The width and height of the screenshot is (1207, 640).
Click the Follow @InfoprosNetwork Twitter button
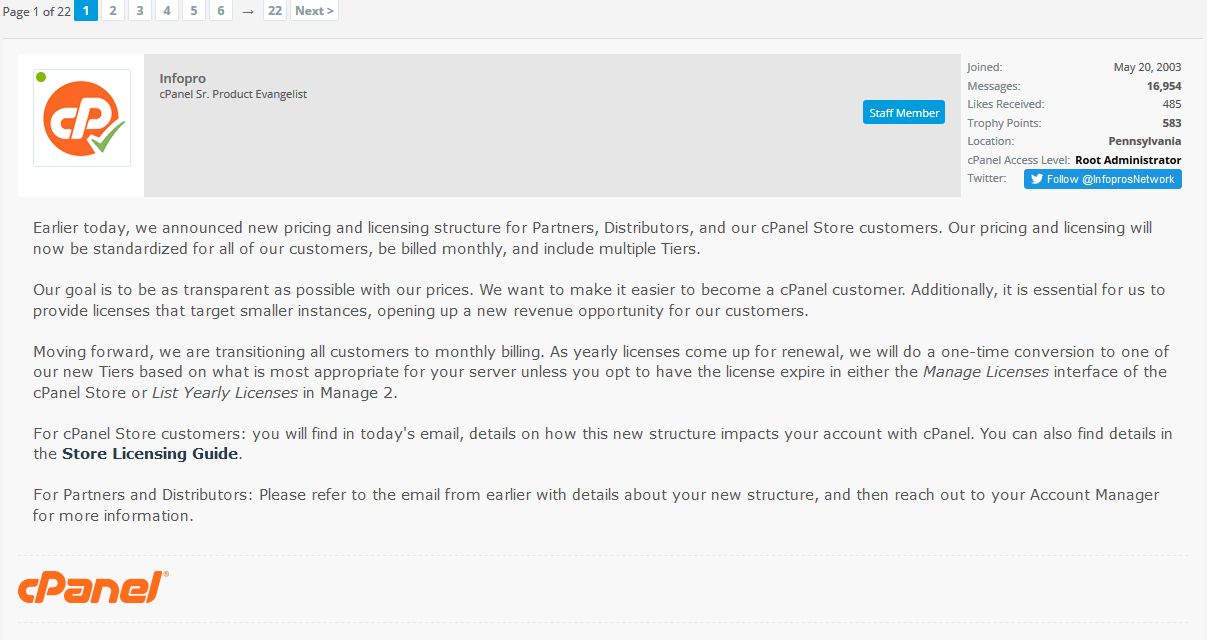click(x=1102, y=179)
